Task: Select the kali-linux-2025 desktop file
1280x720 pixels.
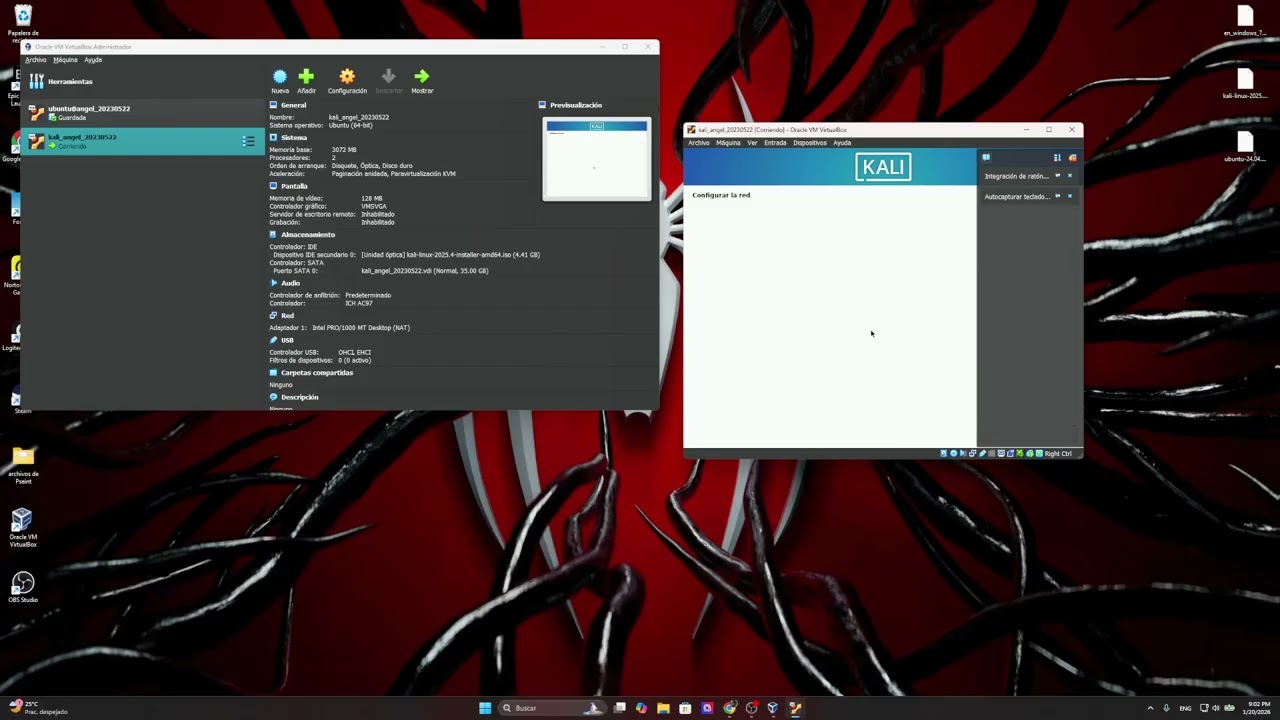Action: (1244, 84)
